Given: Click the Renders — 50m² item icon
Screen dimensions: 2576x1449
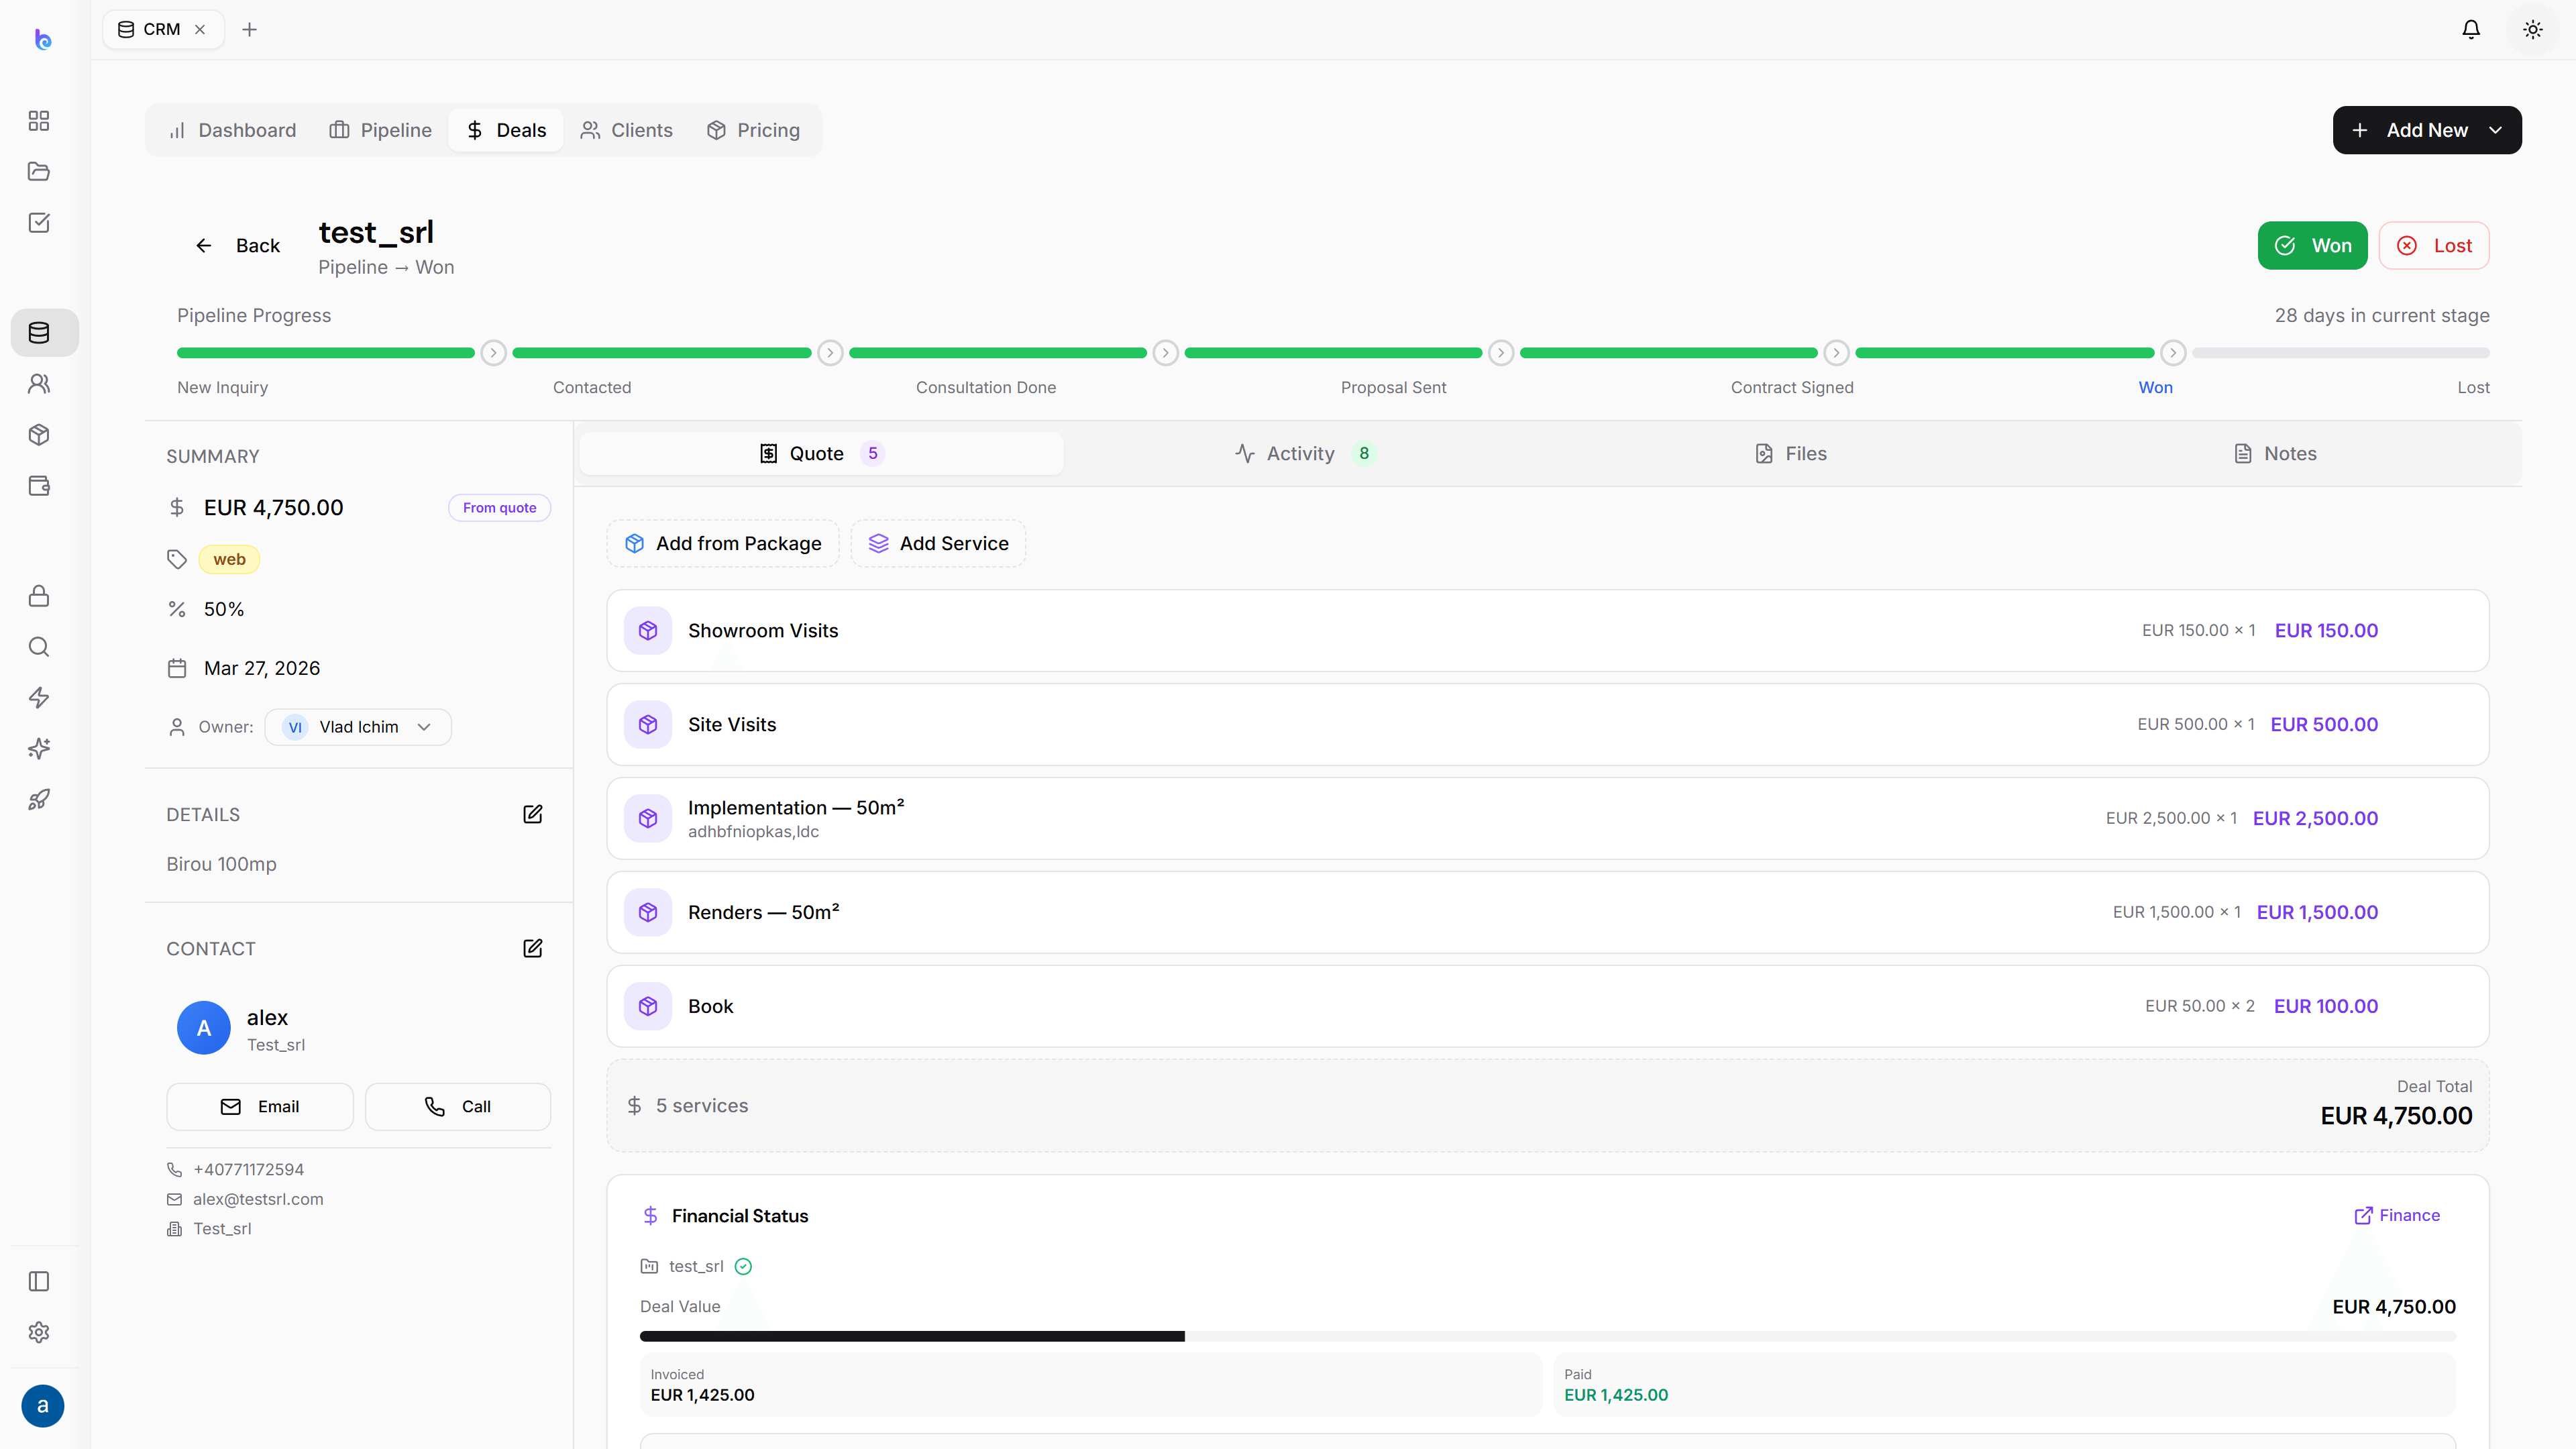Looking at the screenshot, I should (648, 913).
